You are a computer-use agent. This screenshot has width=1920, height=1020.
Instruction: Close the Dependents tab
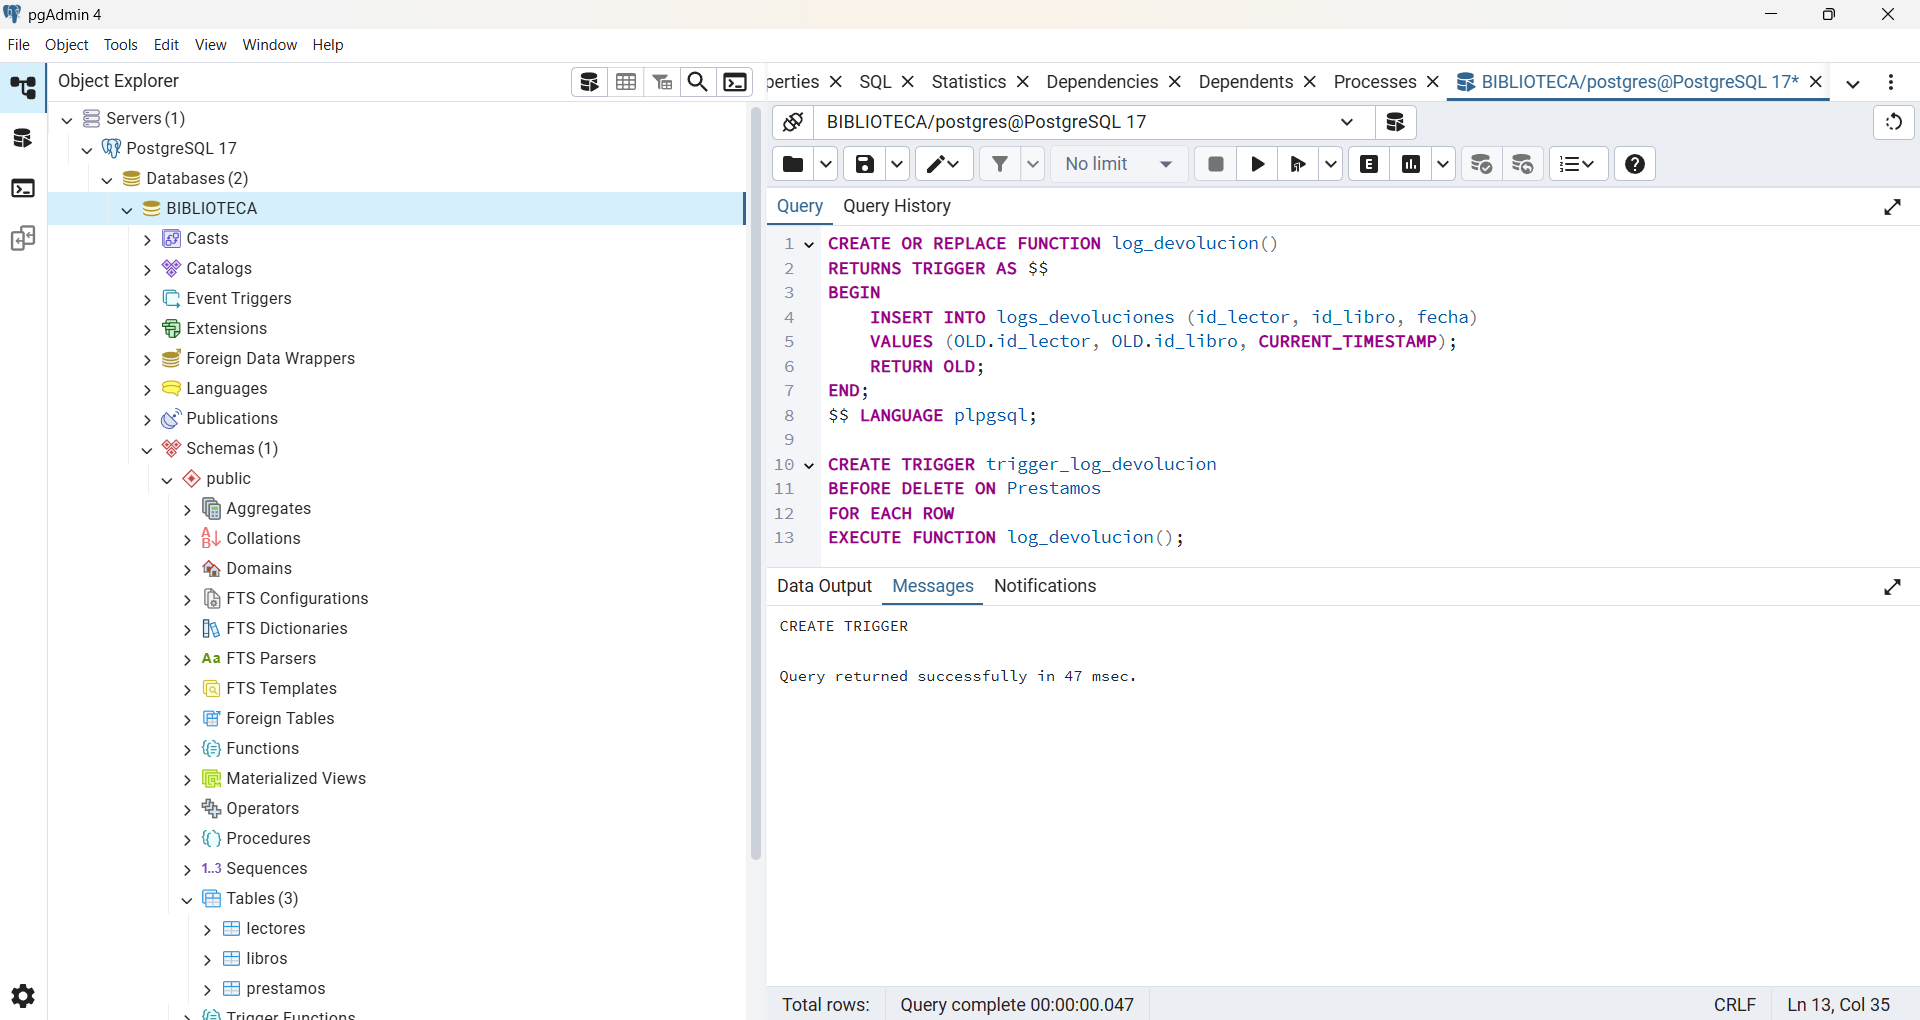click(x=1310, y=82)
